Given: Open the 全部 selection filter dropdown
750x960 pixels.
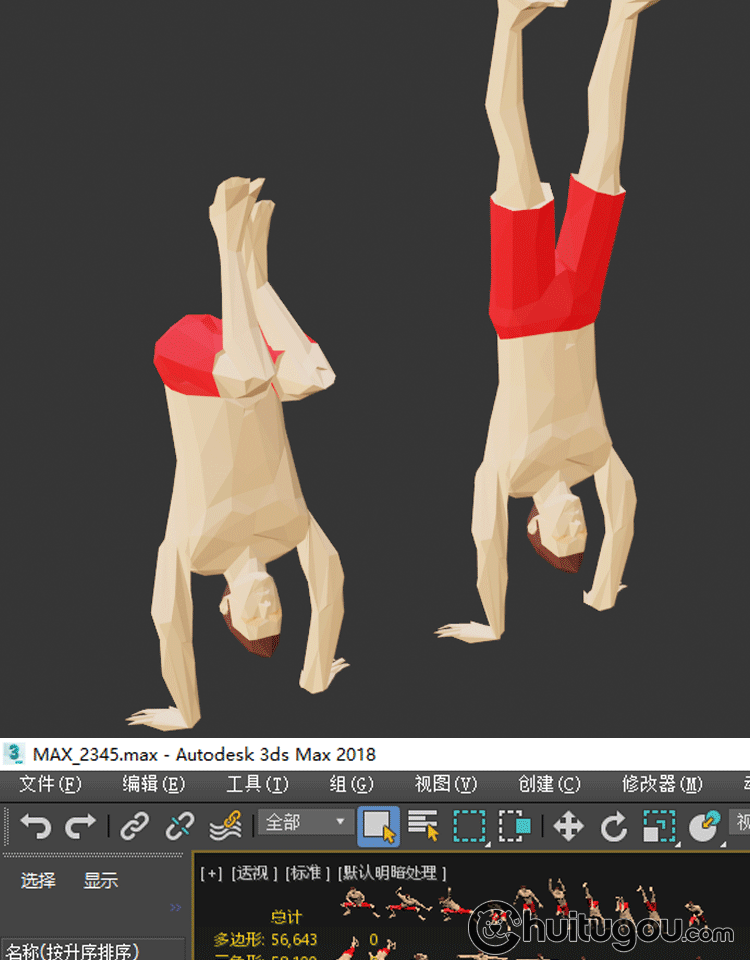Looking at the screenshot, I should [x=306, y=822].
